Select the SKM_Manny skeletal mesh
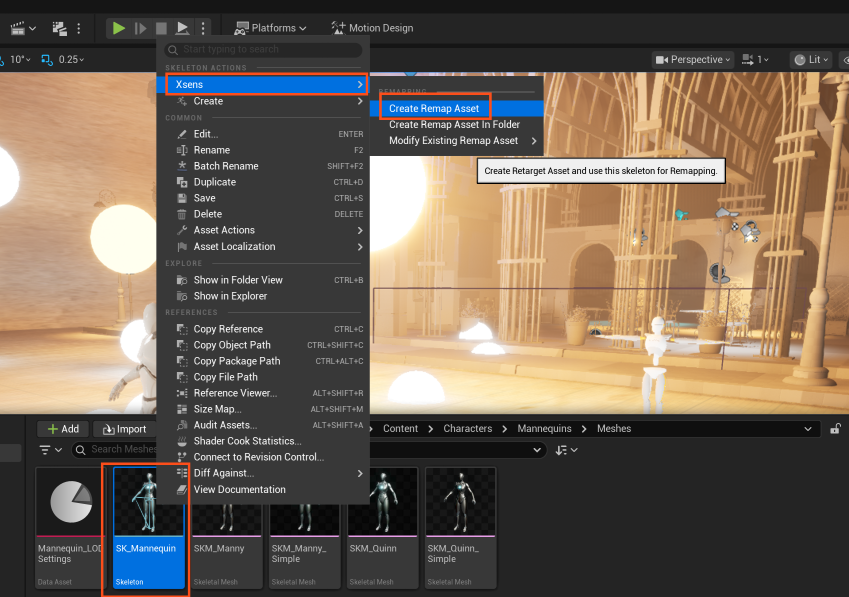849x597 pixels. pyautogui.click(x=226, y=547)
